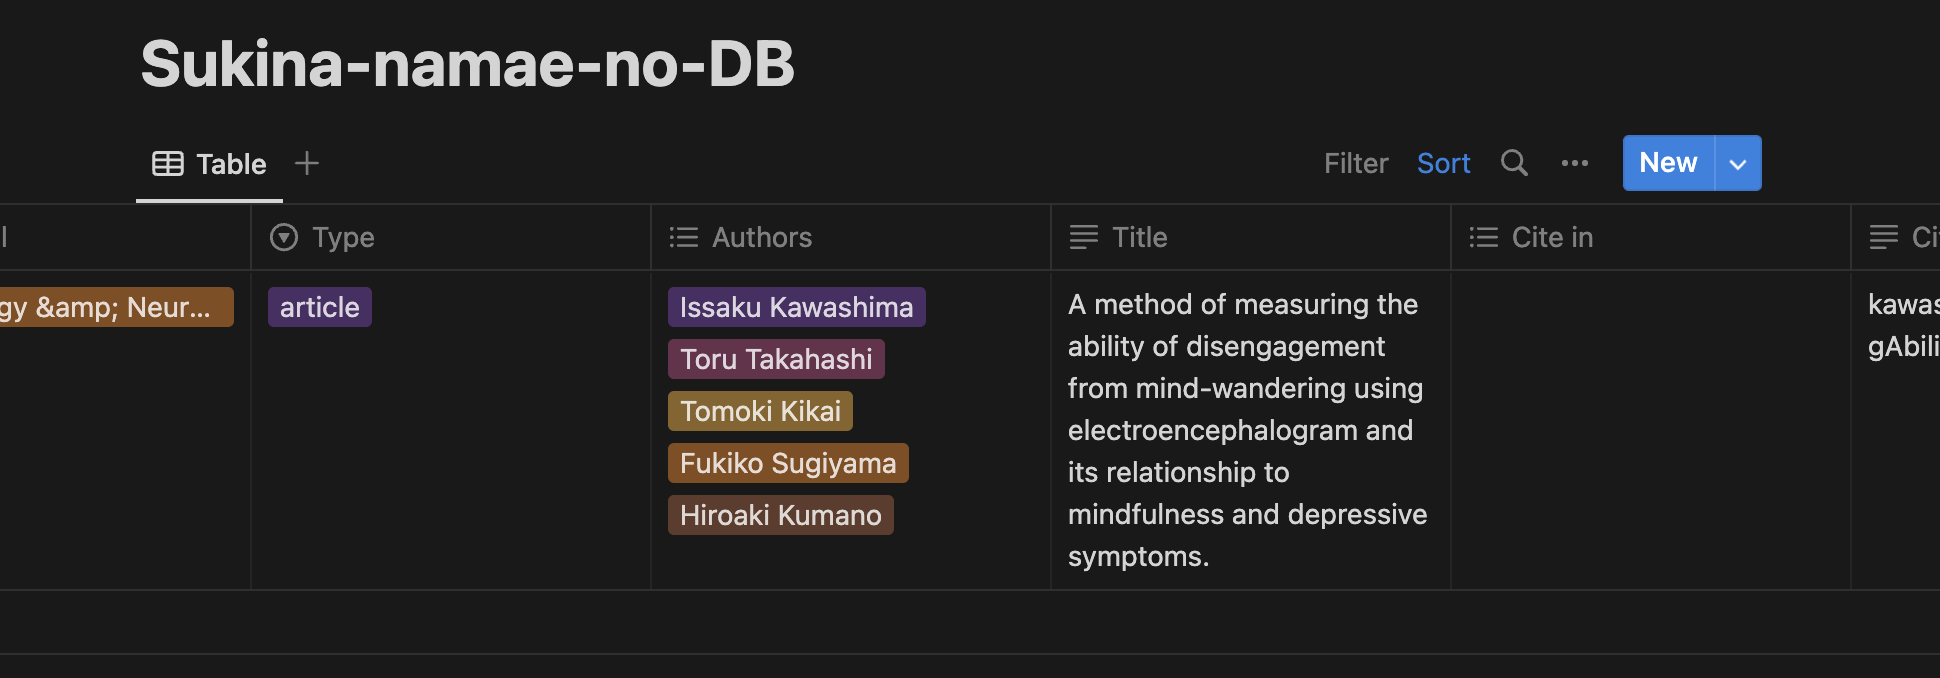Open the three-dots more options menu
1940x678 pixels.
click(x=1575, y=163)
